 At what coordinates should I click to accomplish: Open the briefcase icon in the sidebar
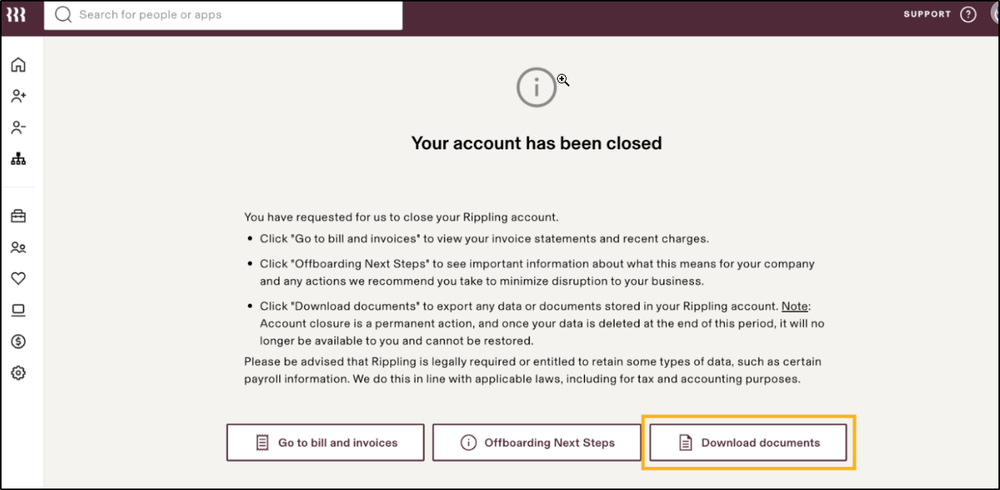tap(18, 216)
